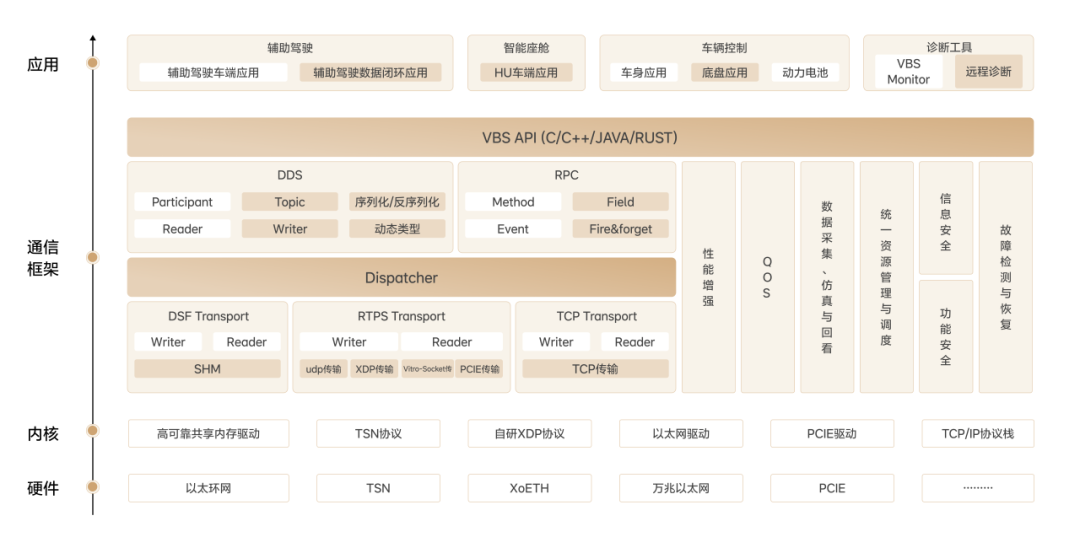Select the 高可靠共享内存驱动 box
The width and height of the screenshot is (1080, 537).
[x=208, y=434]
